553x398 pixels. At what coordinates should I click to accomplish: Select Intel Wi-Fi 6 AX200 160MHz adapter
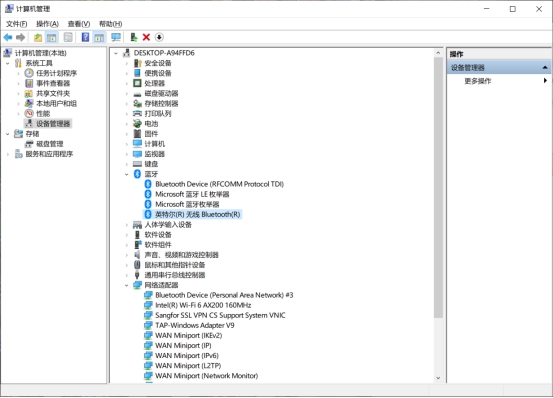[x=203, y=305]
